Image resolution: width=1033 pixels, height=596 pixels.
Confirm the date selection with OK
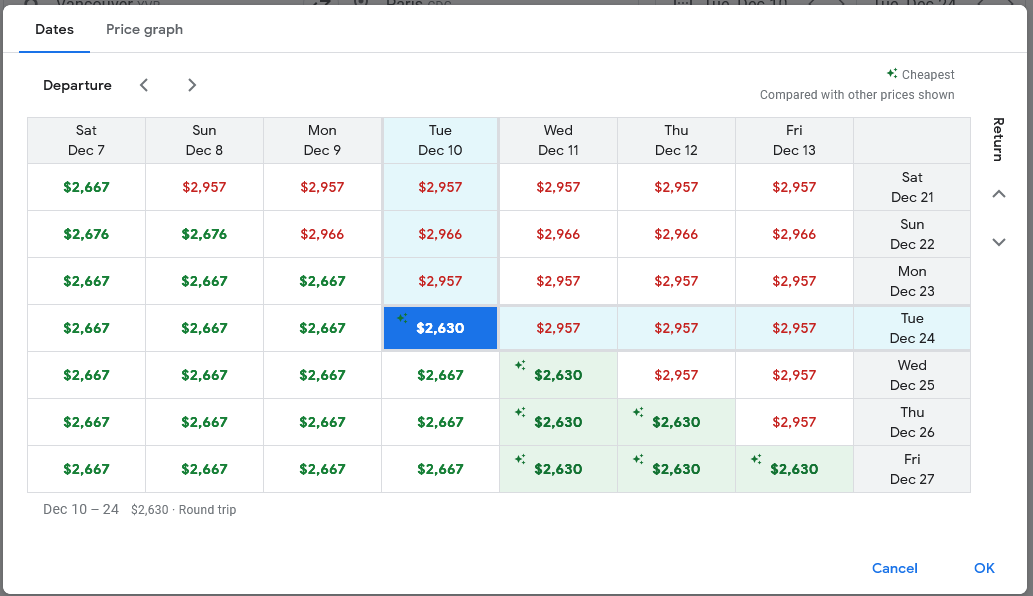coord(984,568)
